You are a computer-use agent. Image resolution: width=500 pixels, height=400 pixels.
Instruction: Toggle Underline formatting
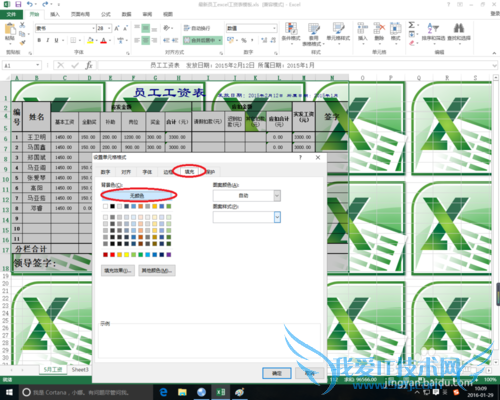tap(56, 40)
